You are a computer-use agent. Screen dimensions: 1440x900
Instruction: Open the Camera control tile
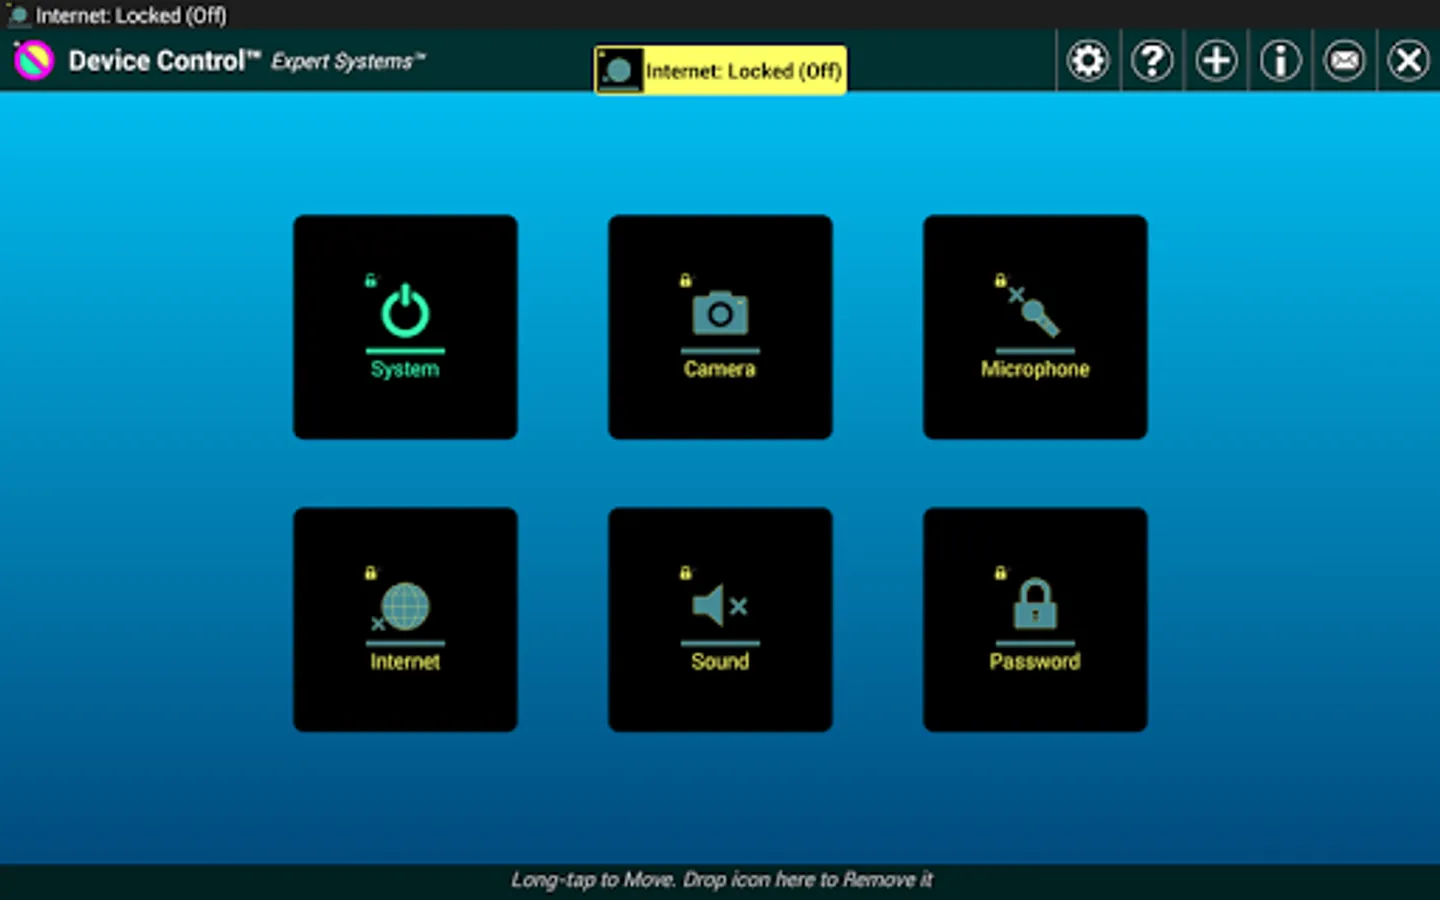click(720, 327)
